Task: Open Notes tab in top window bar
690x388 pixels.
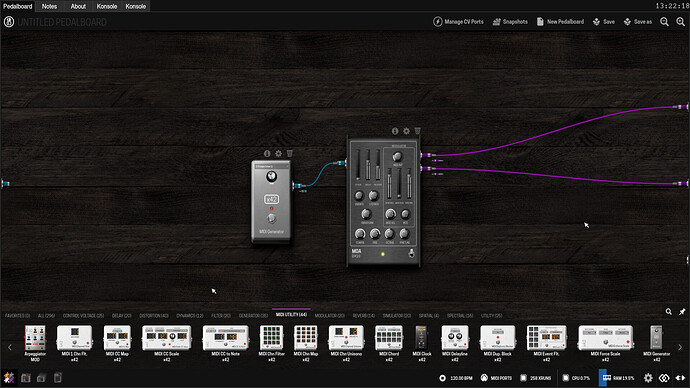Action: [49, 6]
